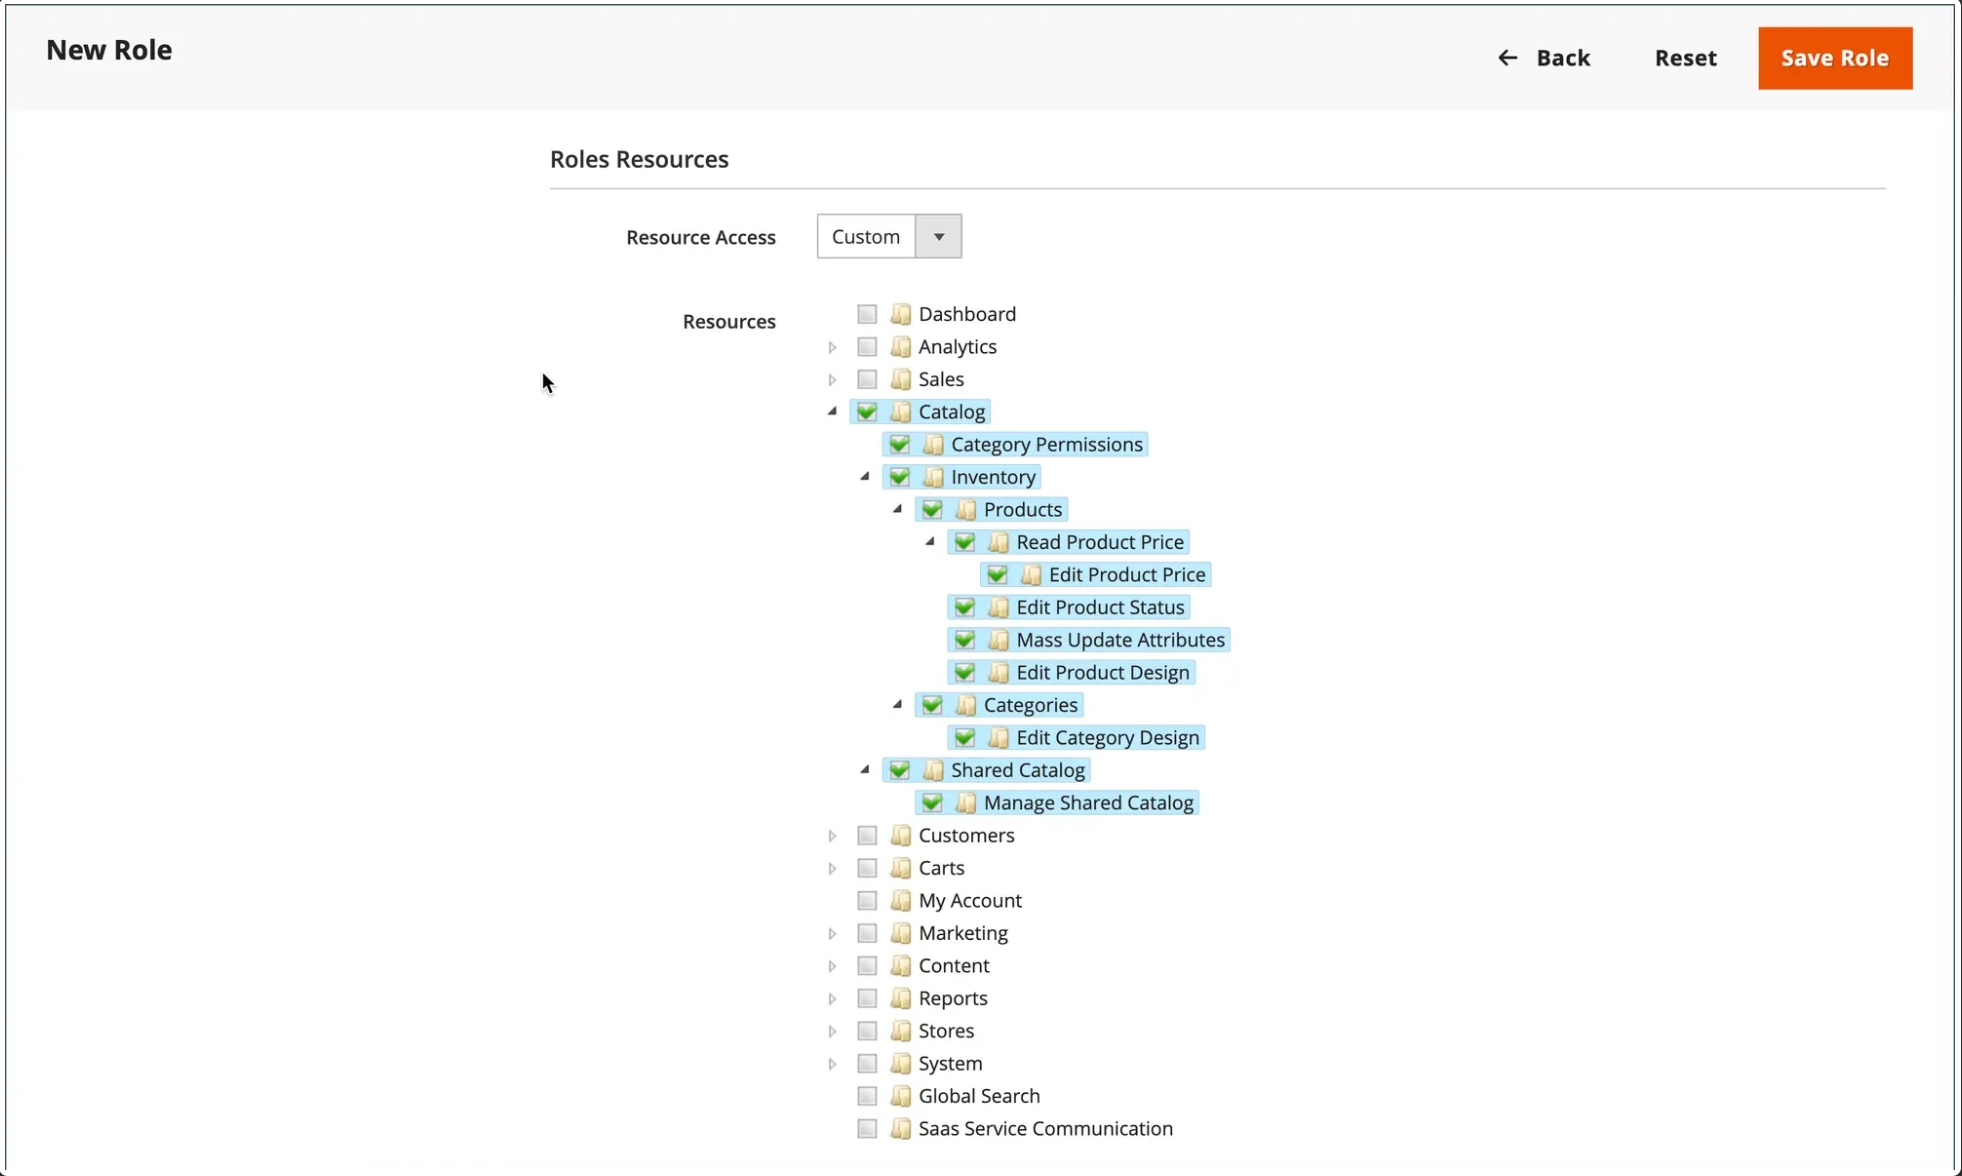Check the Marketing checkbox

(x=867, y=933)
